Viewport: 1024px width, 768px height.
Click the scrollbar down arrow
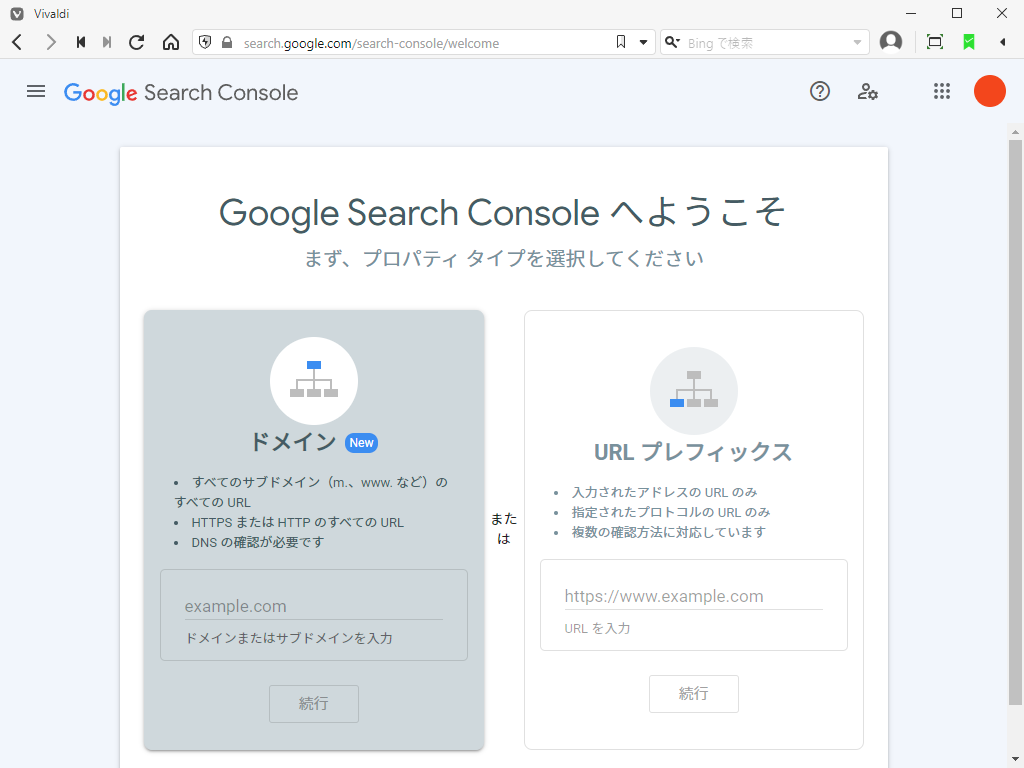(1015, 760)
